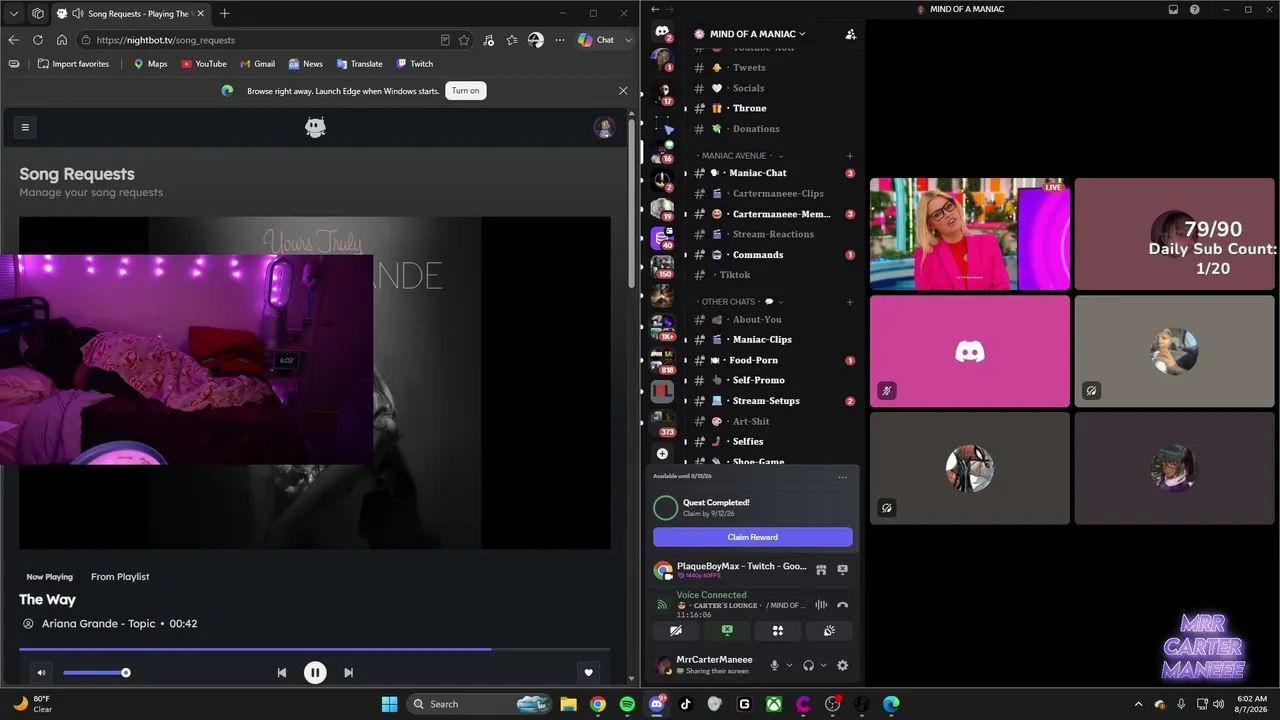Mute the Nightbot player volume
The image size is (1280, 720).
click(41, 673)
